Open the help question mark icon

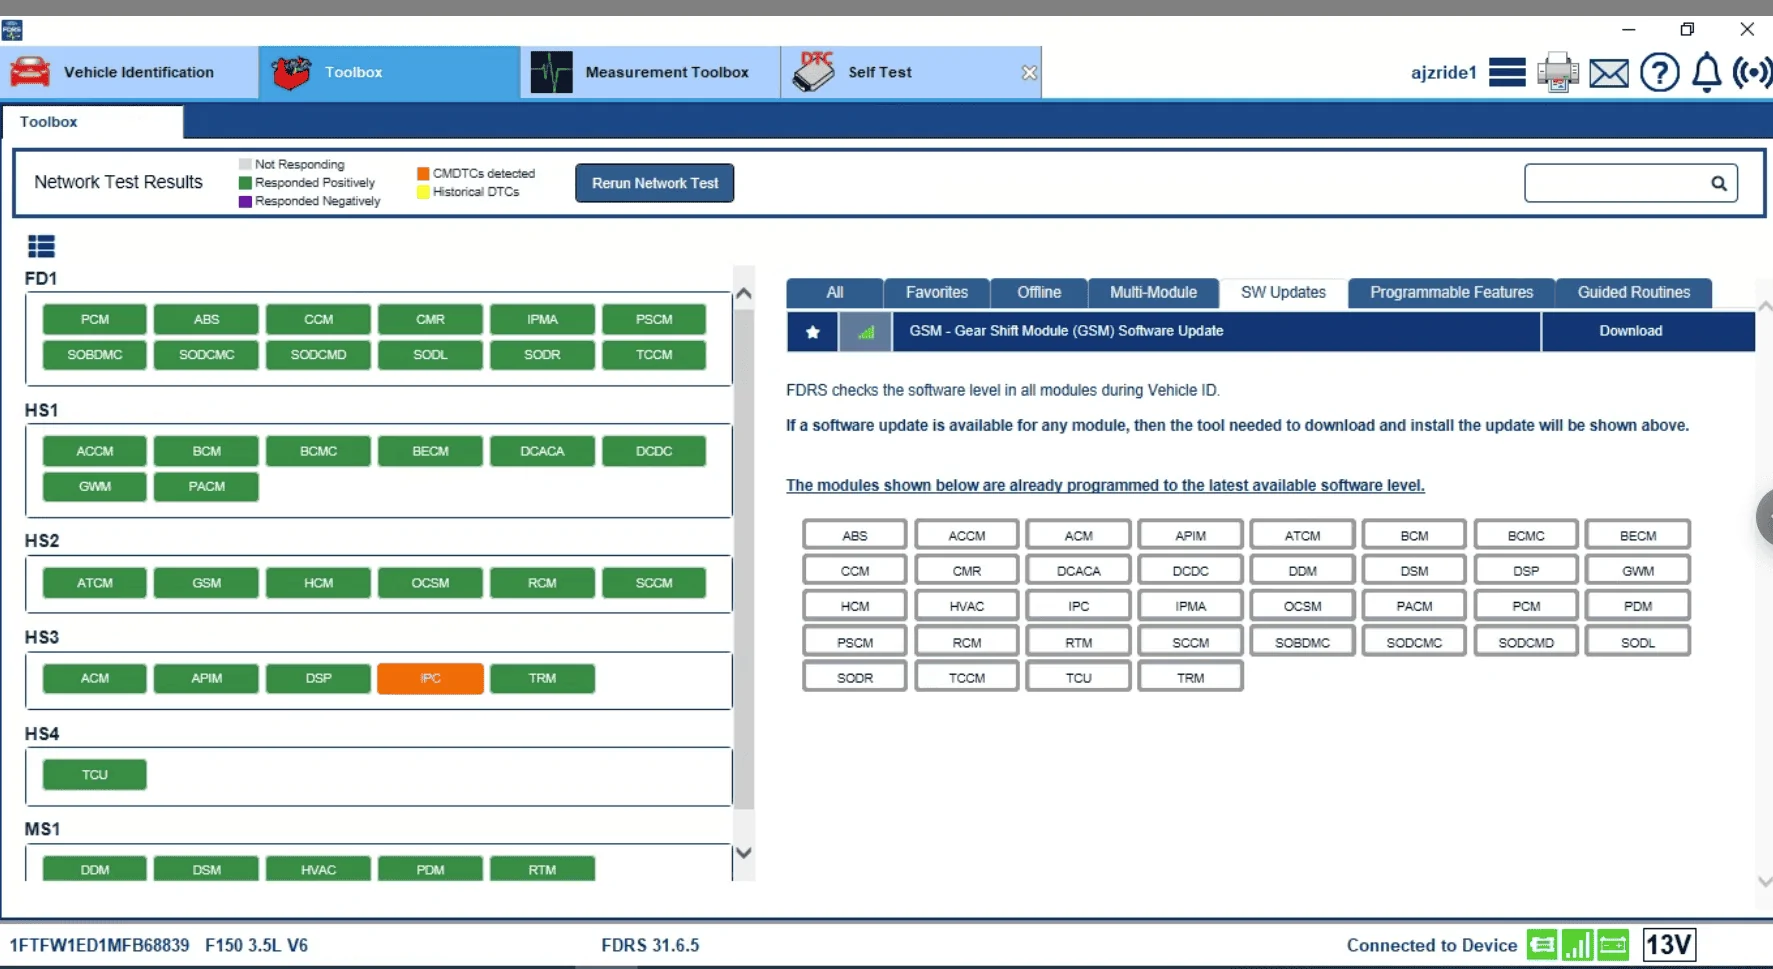[x=1660, y=73]
